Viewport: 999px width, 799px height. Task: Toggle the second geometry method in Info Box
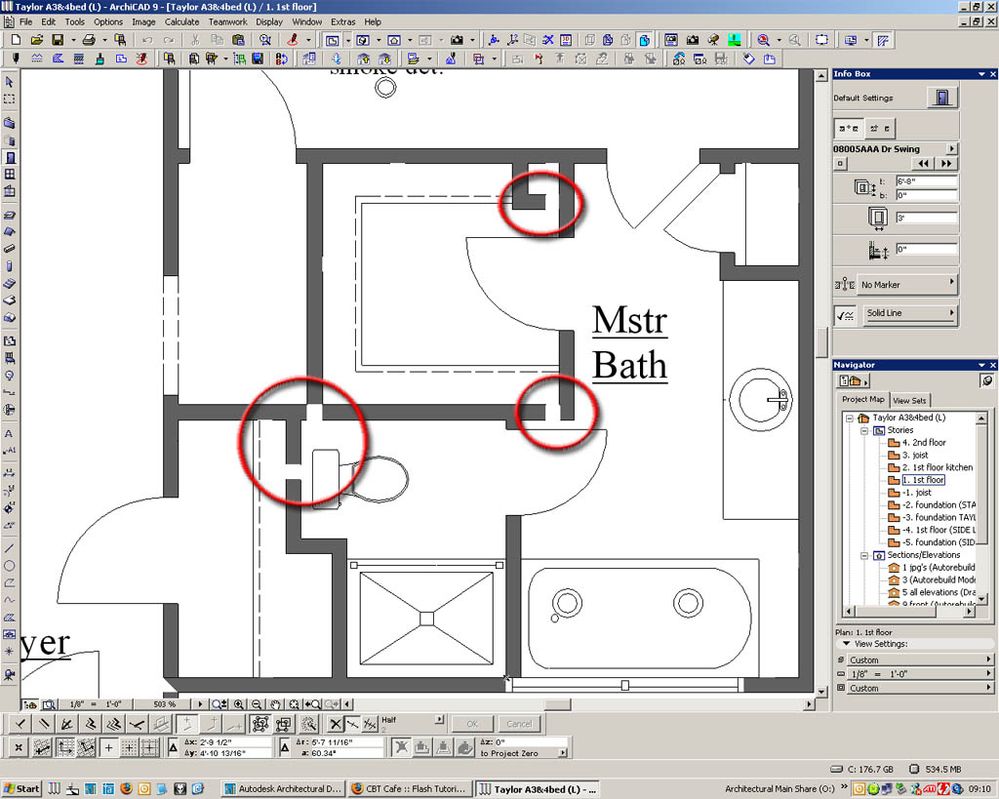[880, 128]
